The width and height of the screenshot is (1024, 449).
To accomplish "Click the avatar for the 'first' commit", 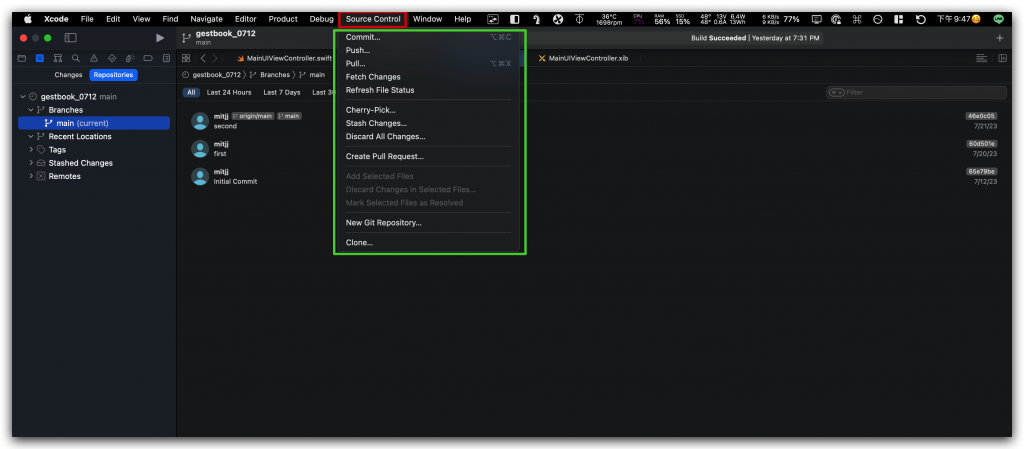I will click(200, 149).
